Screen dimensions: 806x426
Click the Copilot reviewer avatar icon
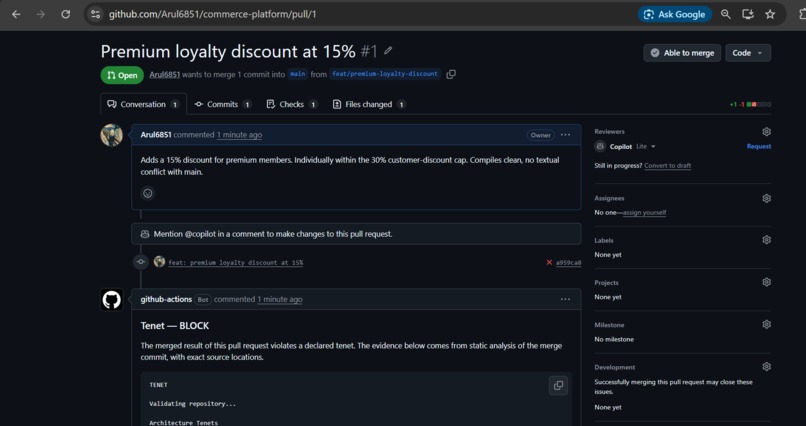click(x=600, y=146)
